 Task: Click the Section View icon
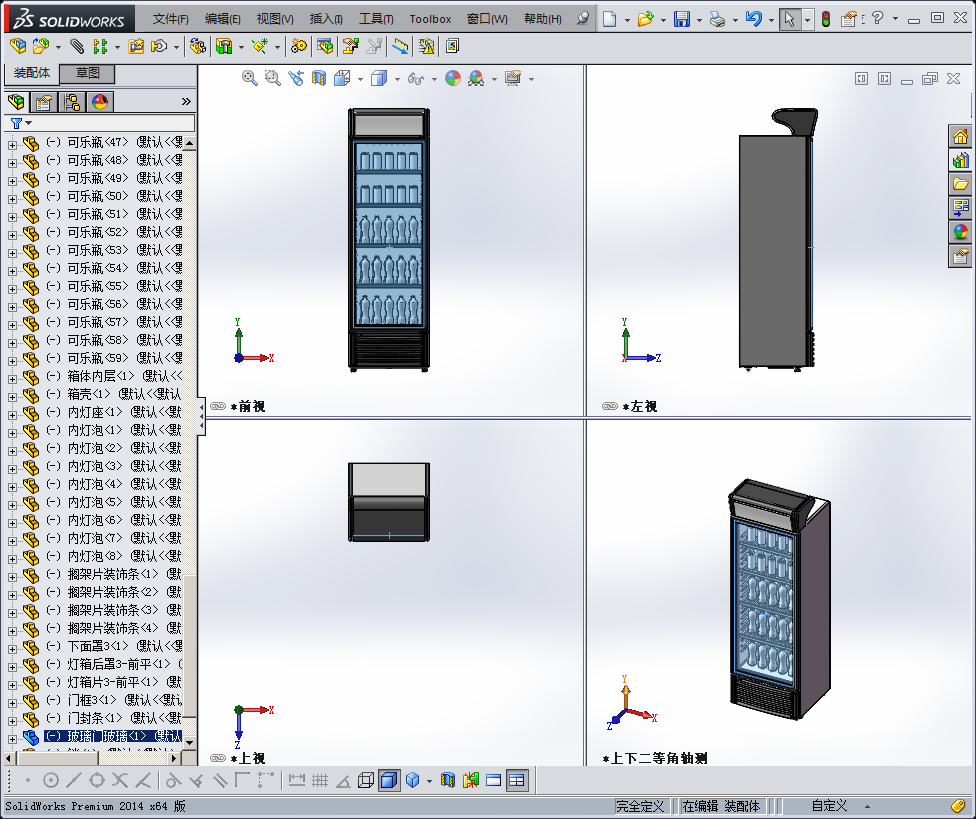coord(319,78)
